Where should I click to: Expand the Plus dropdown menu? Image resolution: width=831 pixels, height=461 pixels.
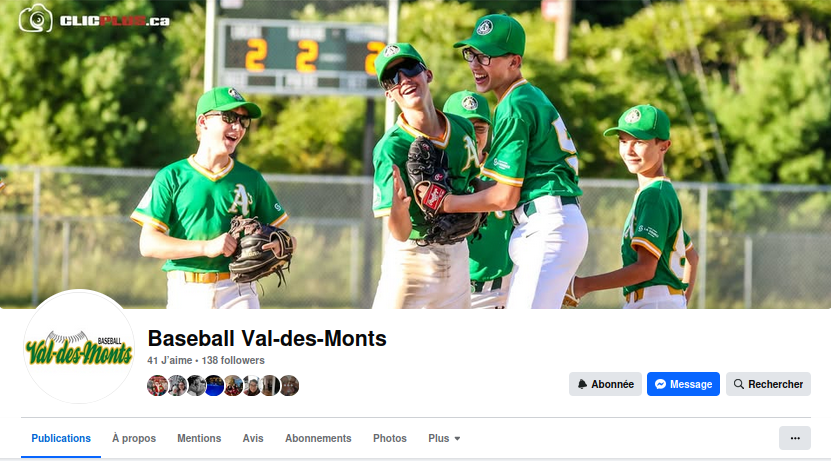coord(444,438)
